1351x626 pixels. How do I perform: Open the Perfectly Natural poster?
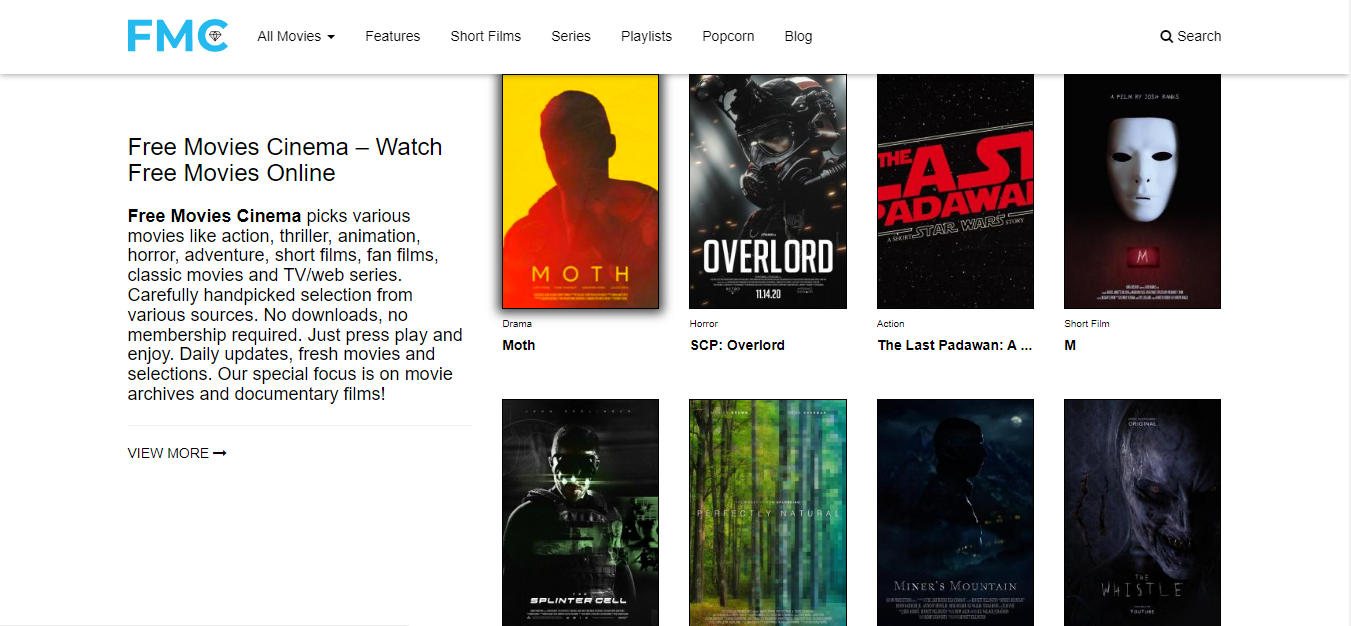(x=768, y=512)
